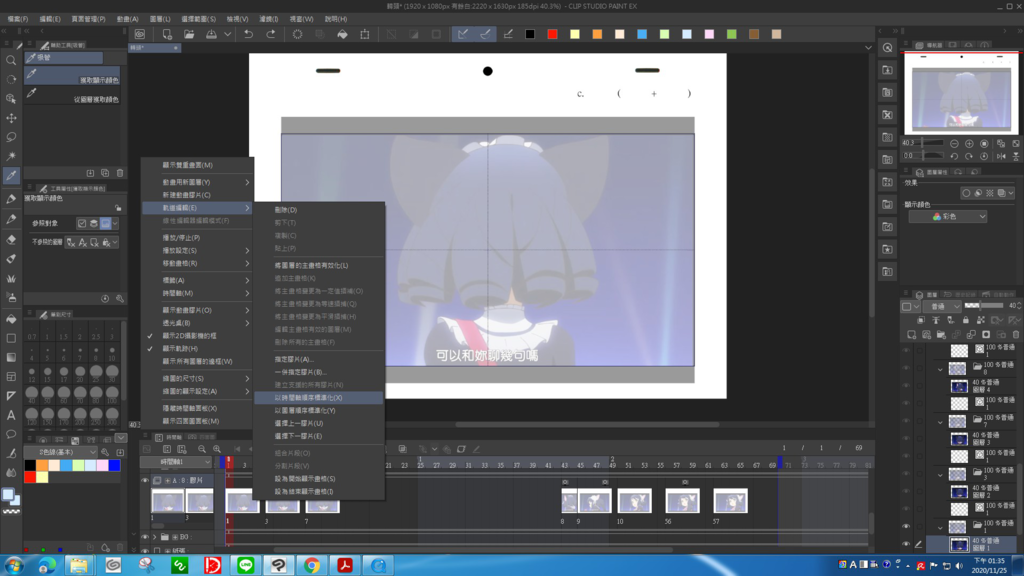Toggle border effect circle in layer property
This screenshot has width=1024, height=576.
pyautogui.click(x=966, y=193)
